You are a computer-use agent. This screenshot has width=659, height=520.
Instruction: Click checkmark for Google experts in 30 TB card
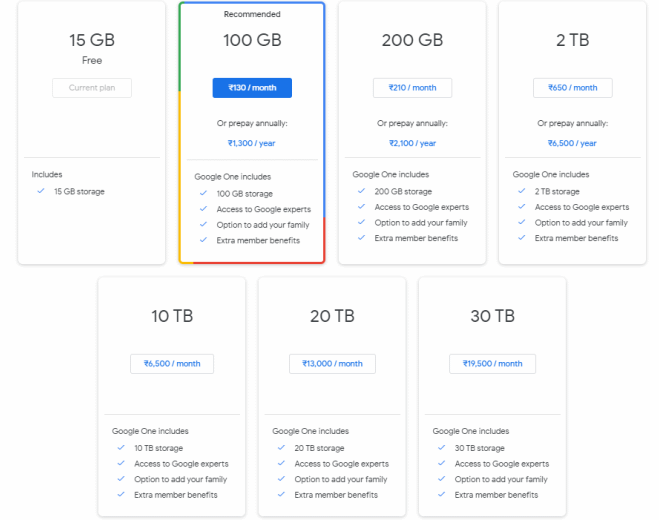[441, 463]
